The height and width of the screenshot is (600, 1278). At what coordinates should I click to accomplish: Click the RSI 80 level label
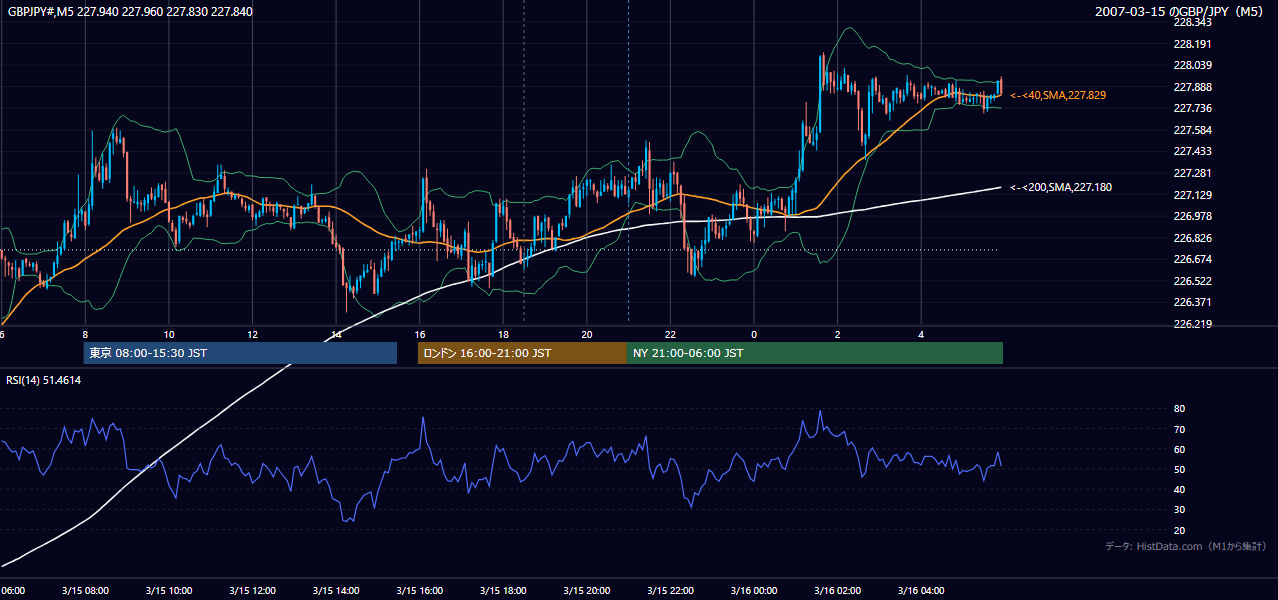tap(1179, 409)
